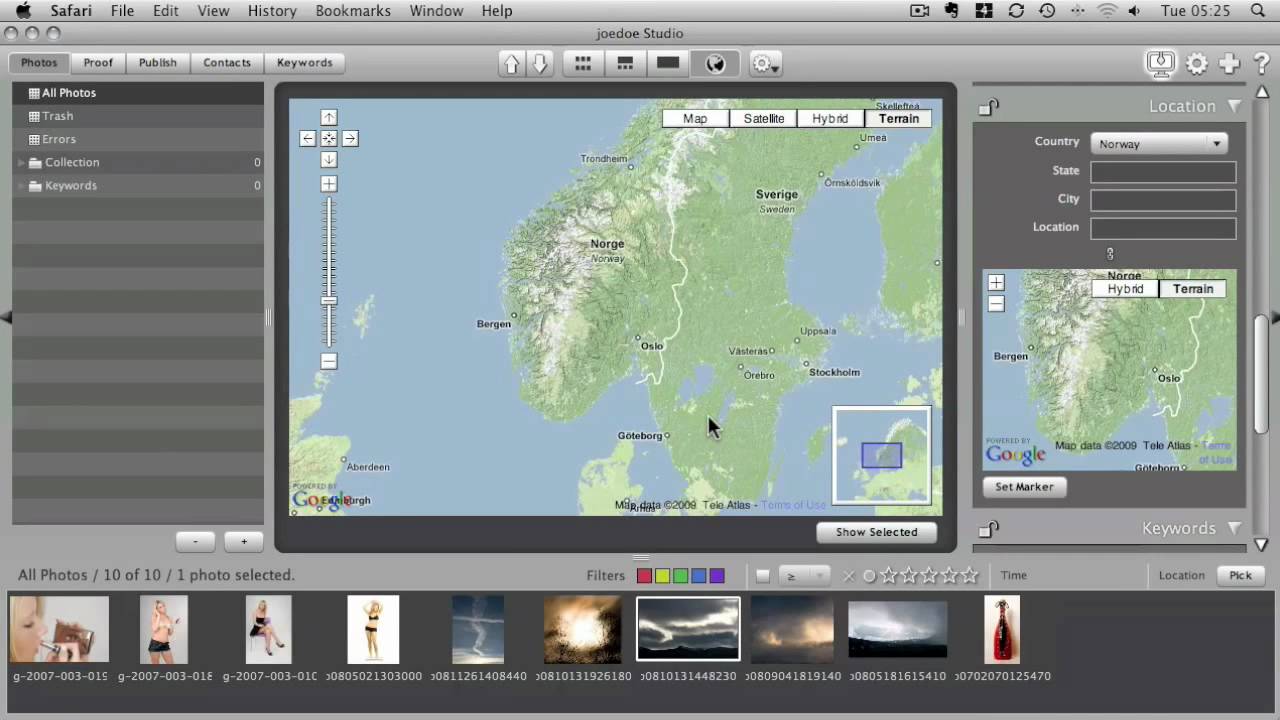
Task: Pan the main map up
Action: (x=329, y=118)
